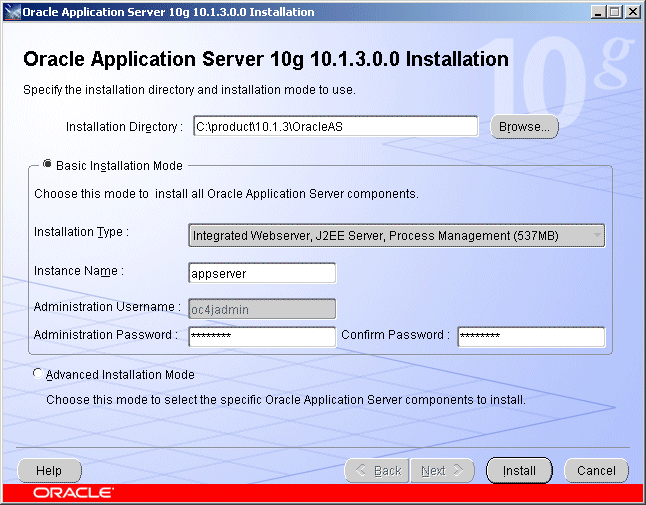The height and width of the screenshot is (505, 646).
Task: Click the installer title bar icon
Action: [12, 12]
